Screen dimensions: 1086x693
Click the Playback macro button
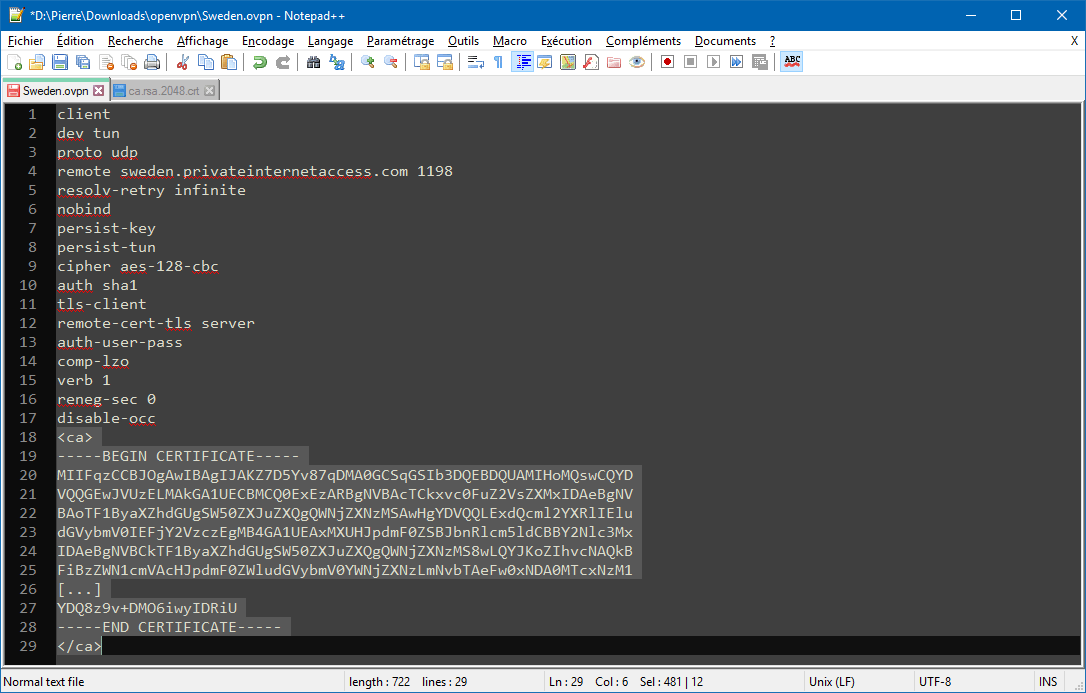pos(713,62)
